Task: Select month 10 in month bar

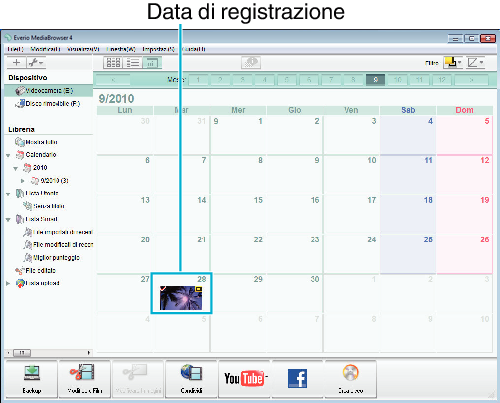Action: click(397, 80)
